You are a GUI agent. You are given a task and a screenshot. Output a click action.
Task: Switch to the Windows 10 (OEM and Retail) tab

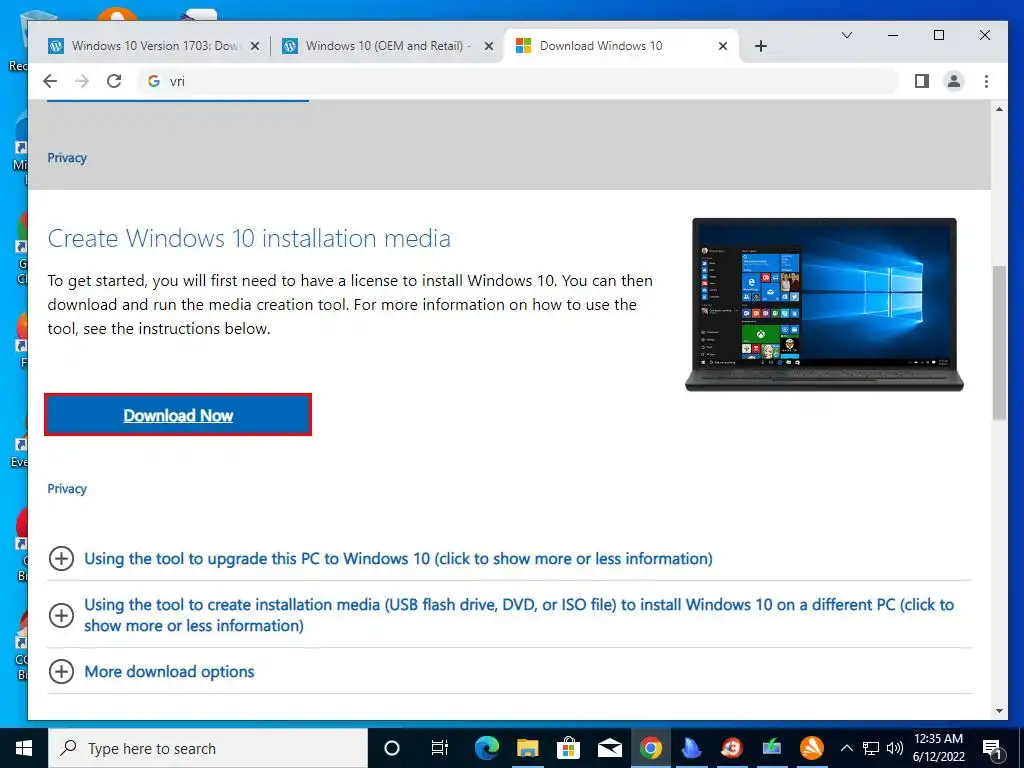pos(388,46)
